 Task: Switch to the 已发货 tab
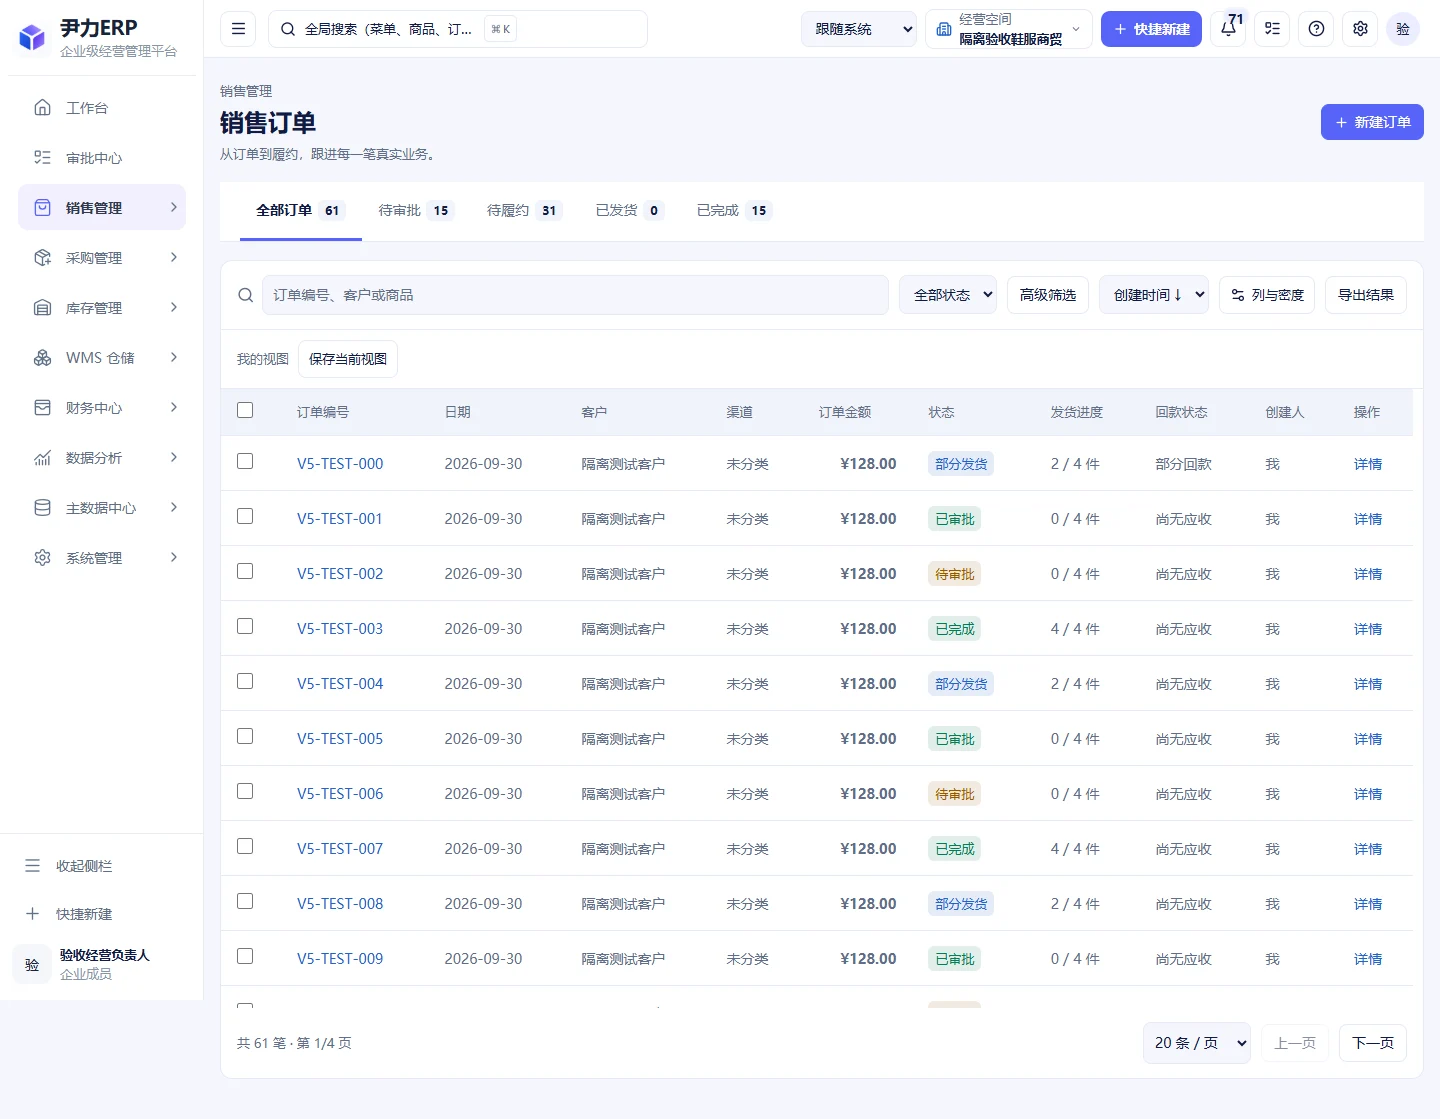click(x=629, y=210)
